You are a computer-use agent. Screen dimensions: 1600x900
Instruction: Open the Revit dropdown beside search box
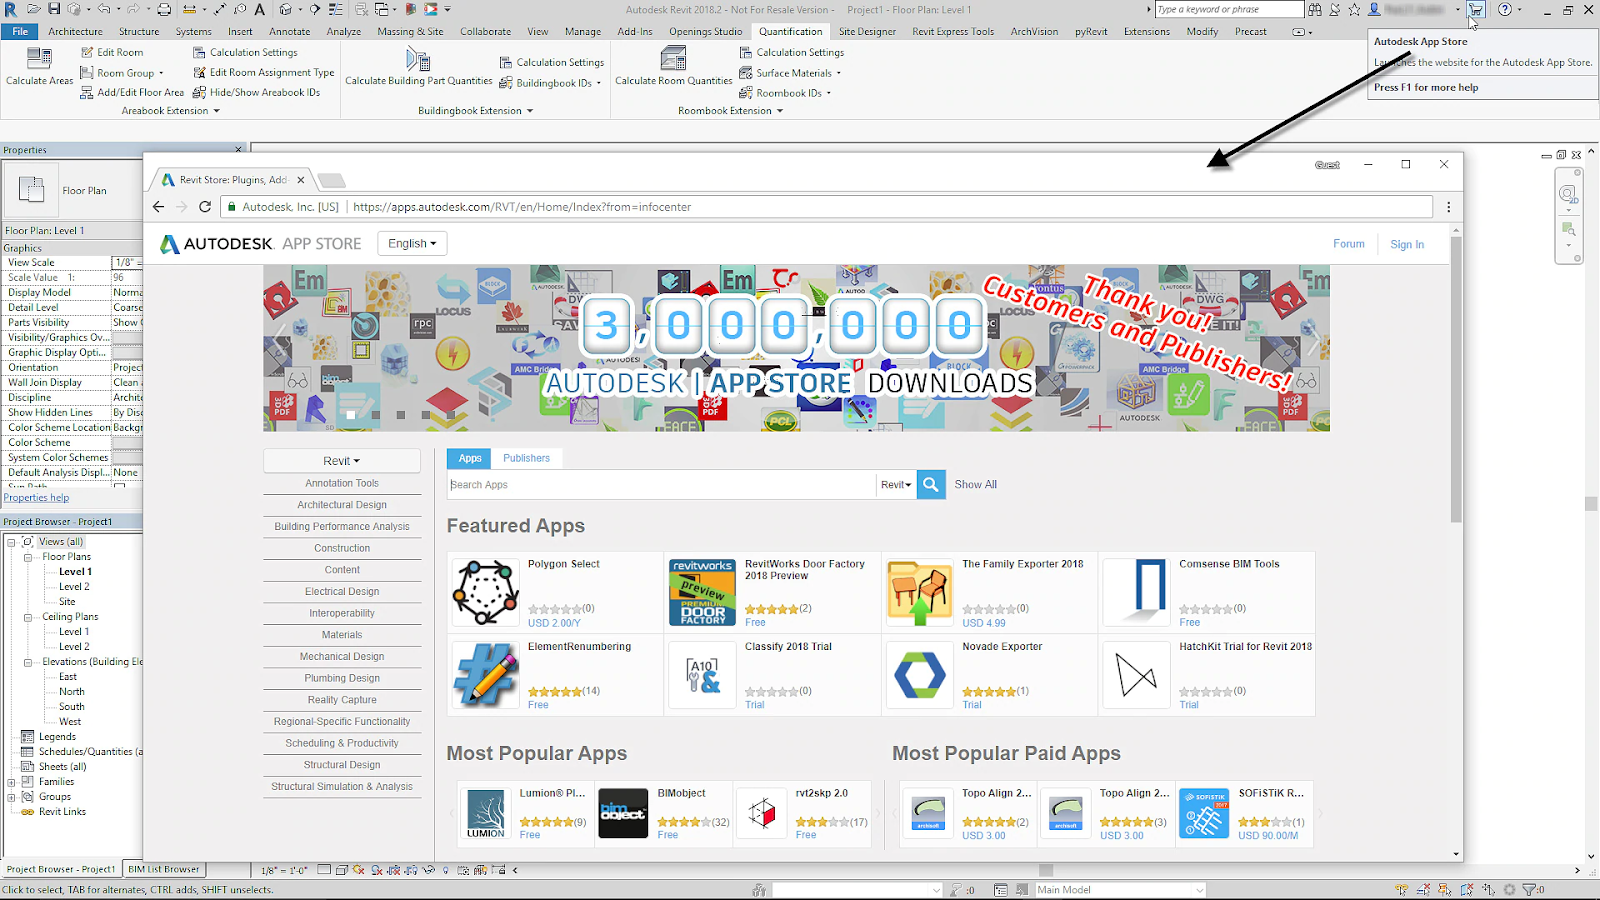896,484
